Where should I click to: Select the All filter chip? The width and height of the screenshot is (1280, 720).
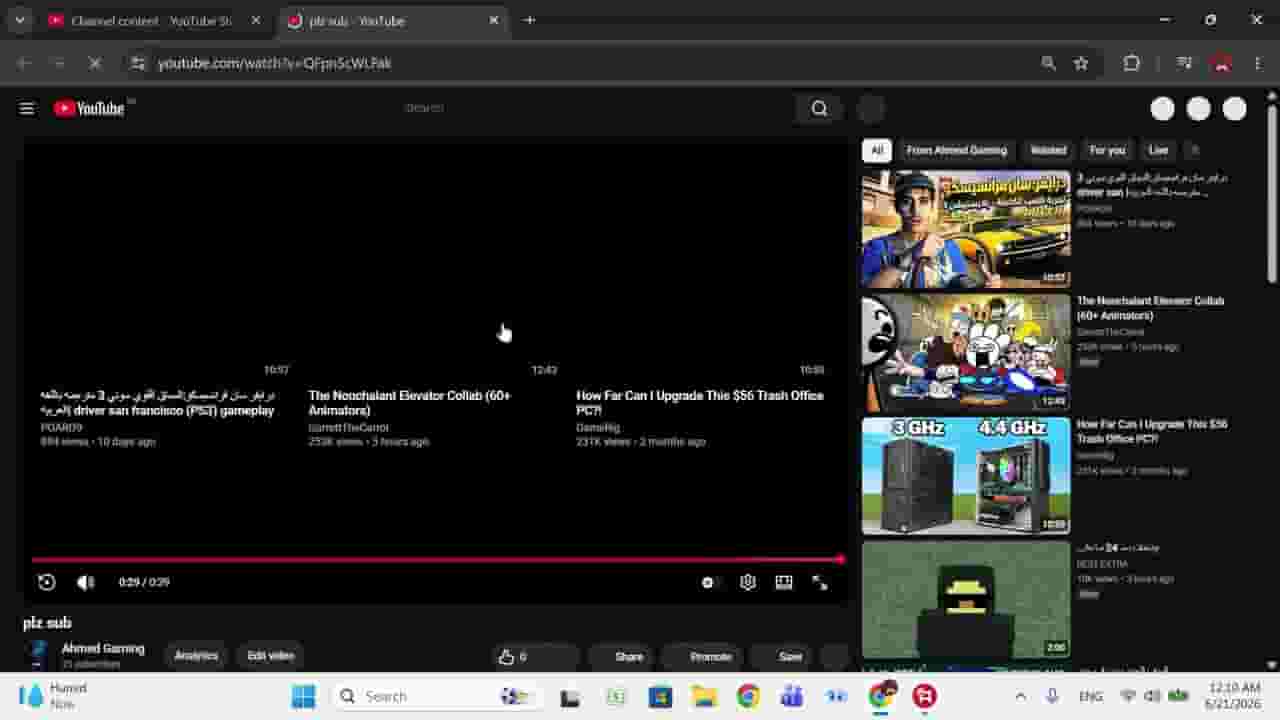pos(877,150)
